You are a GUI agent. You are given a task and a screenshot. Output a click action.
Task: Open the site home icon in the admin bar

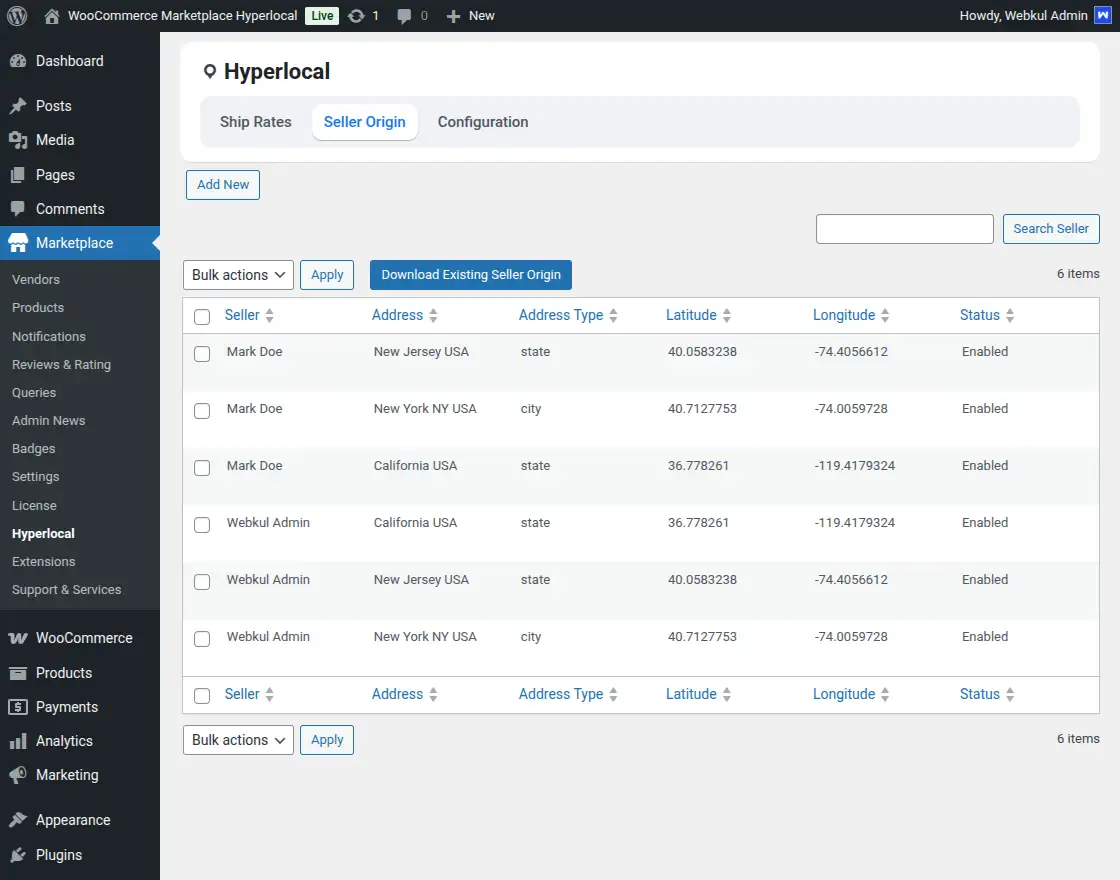click(x=51, y=16)
